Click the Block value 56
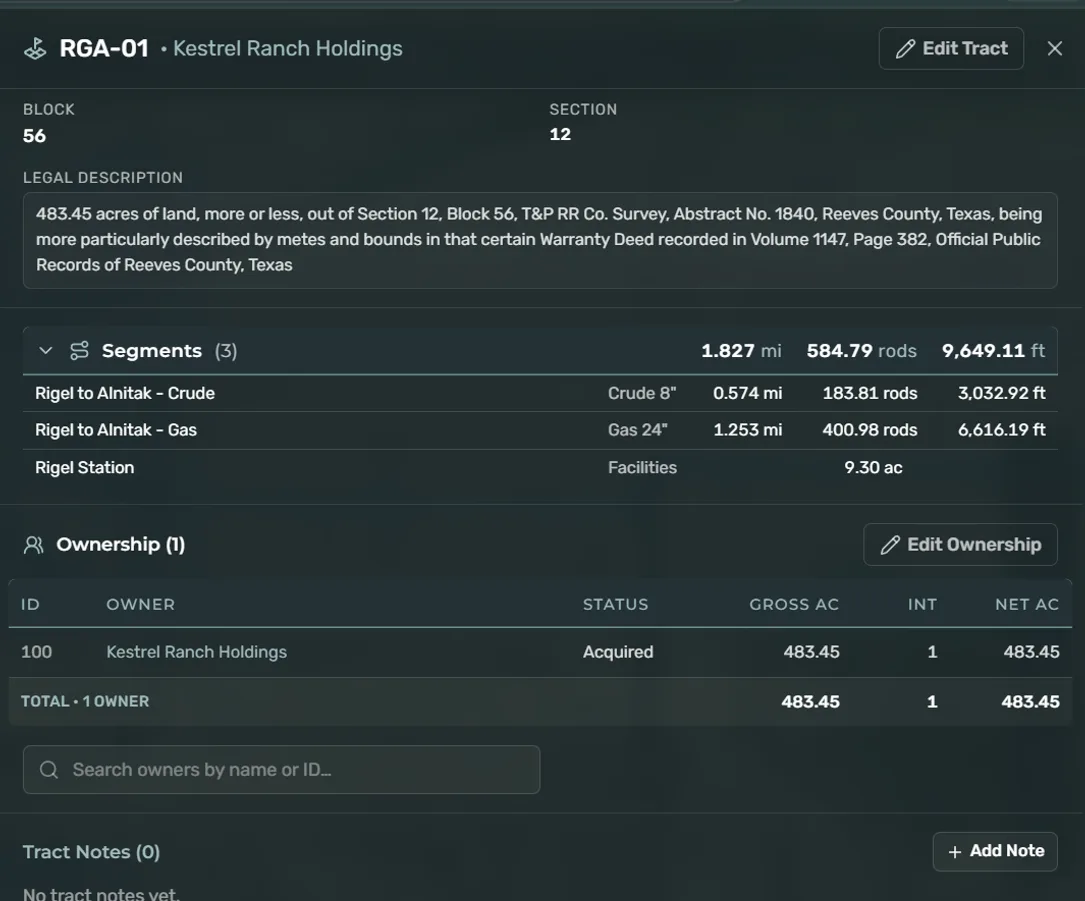 pos(35,136)
